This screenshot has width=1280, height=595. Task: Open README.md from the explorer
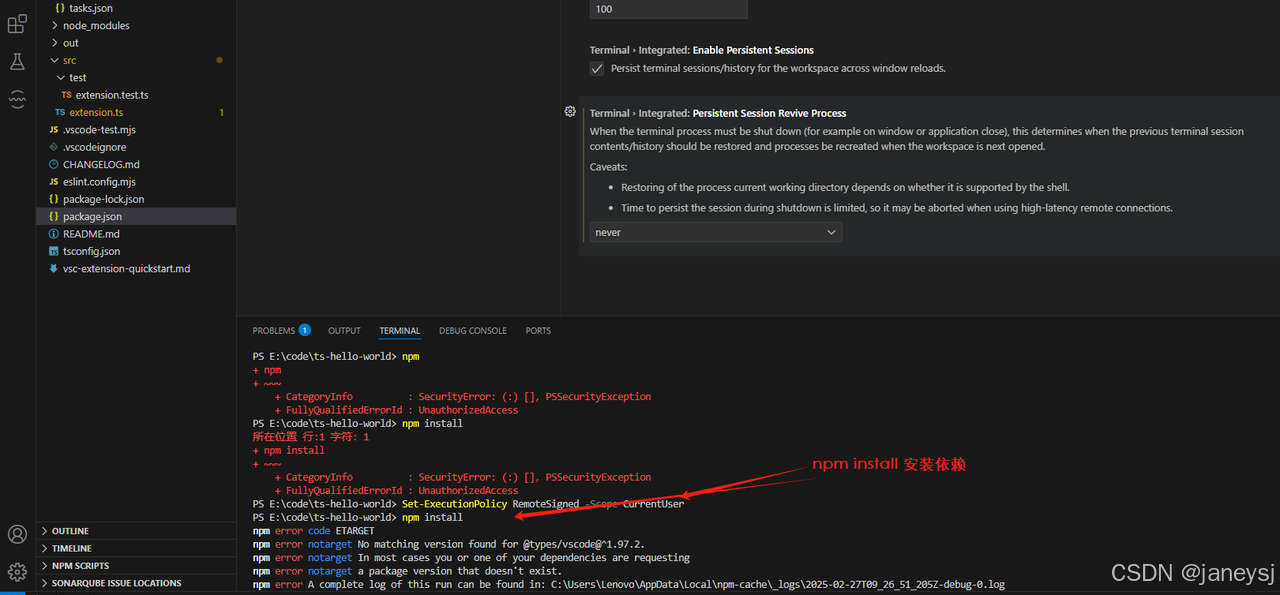[91, 234]
